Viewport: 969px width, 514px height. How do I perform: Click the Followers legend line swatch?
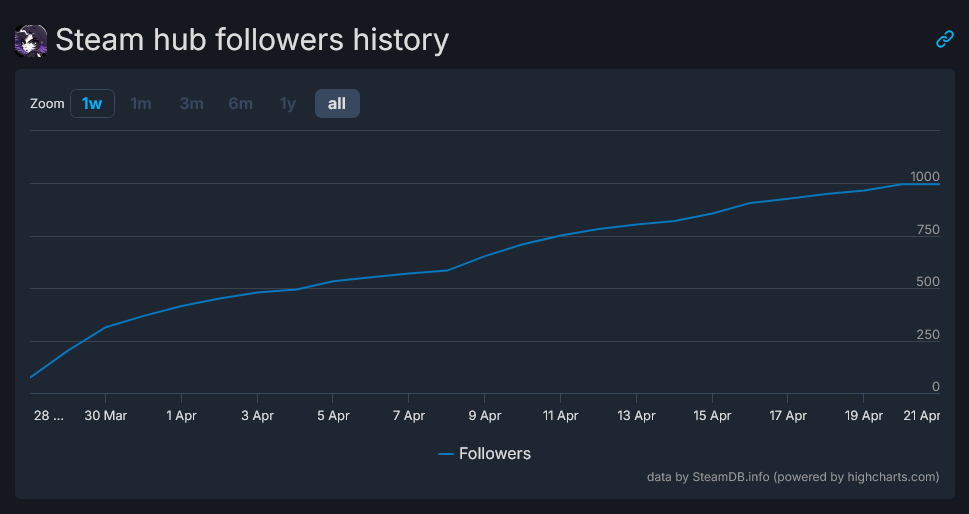pos(446,454)
